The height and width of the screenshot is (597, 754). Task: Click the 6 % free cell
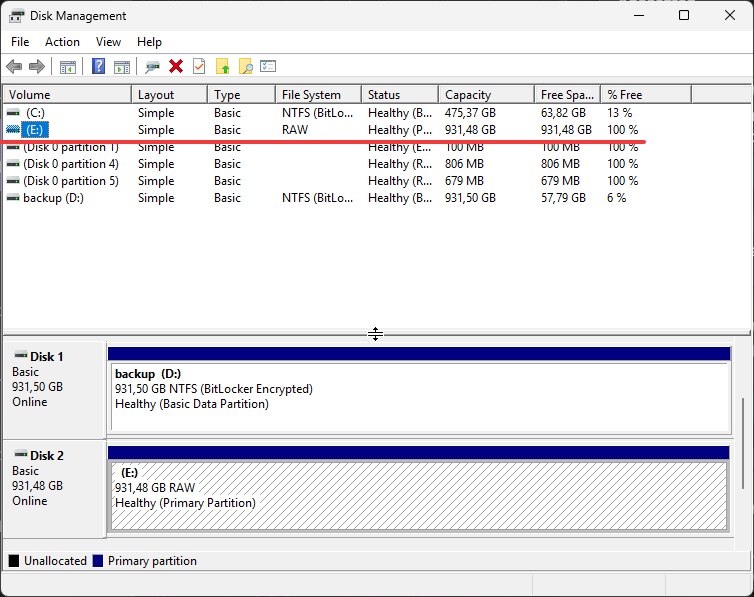616,198
